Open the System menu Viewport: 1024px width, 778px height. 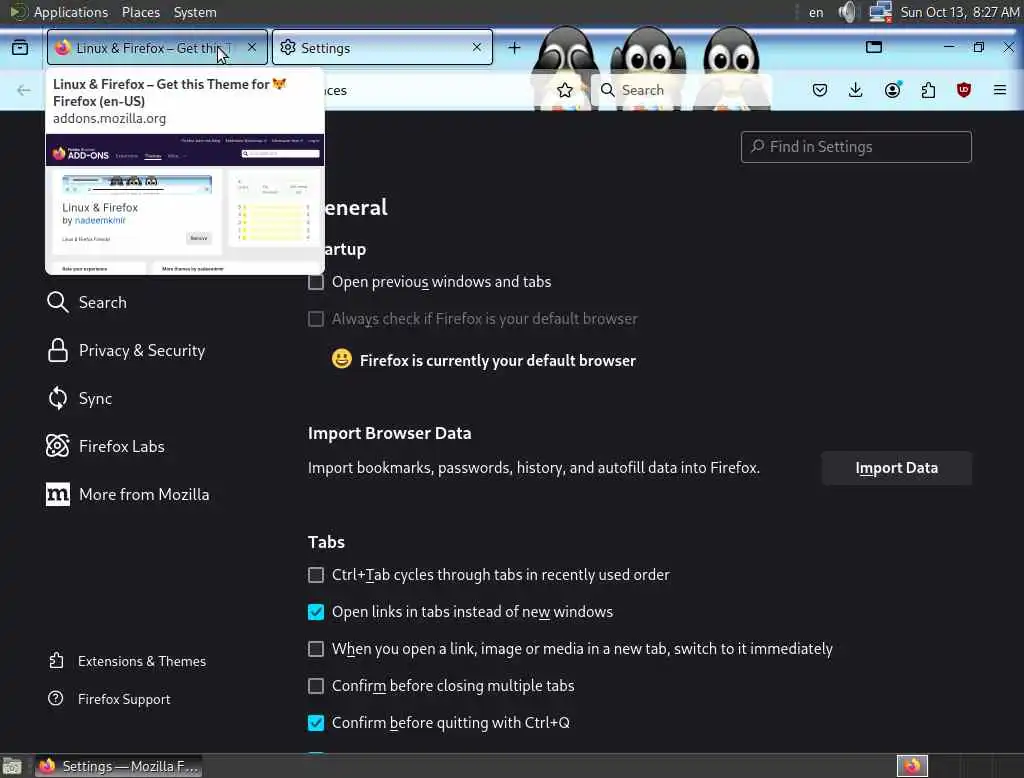tap(195, 12)
